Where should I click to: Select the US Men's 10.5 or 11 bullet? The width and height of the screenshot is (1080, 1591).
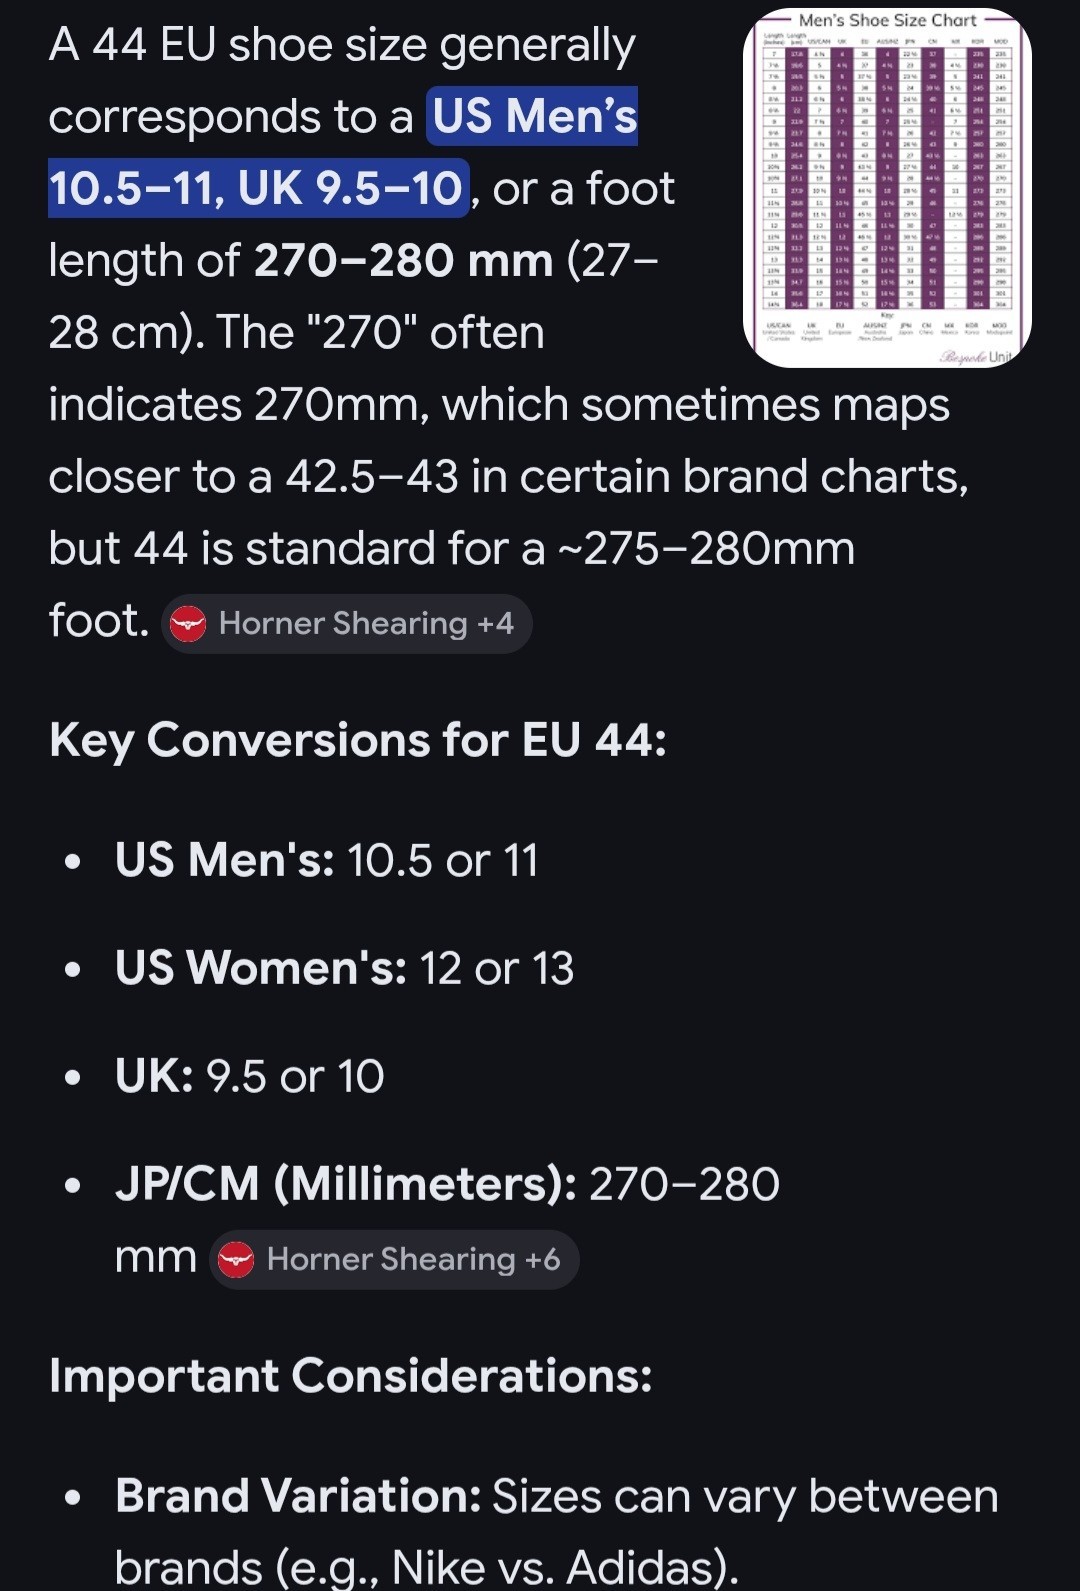tap(327, 860)
